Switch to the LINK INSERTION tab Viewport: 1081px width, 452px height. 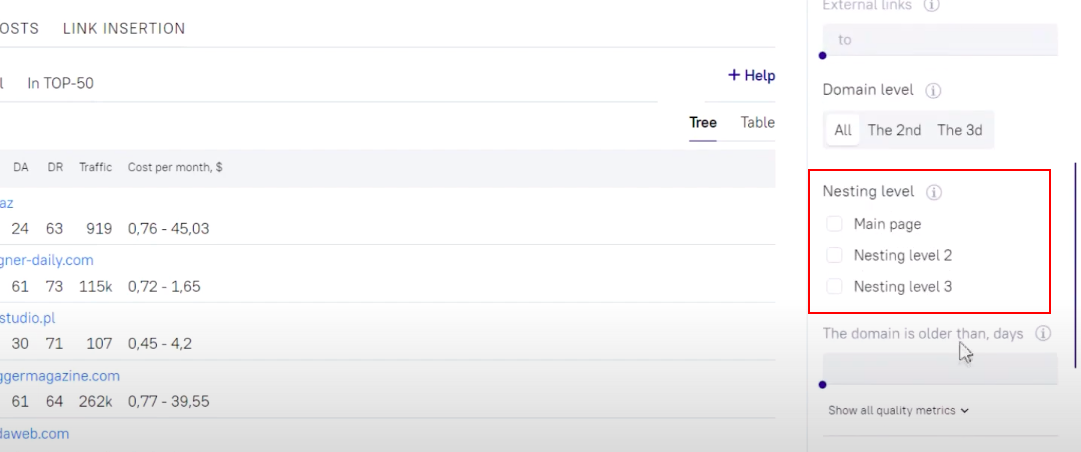click(124, 28)
